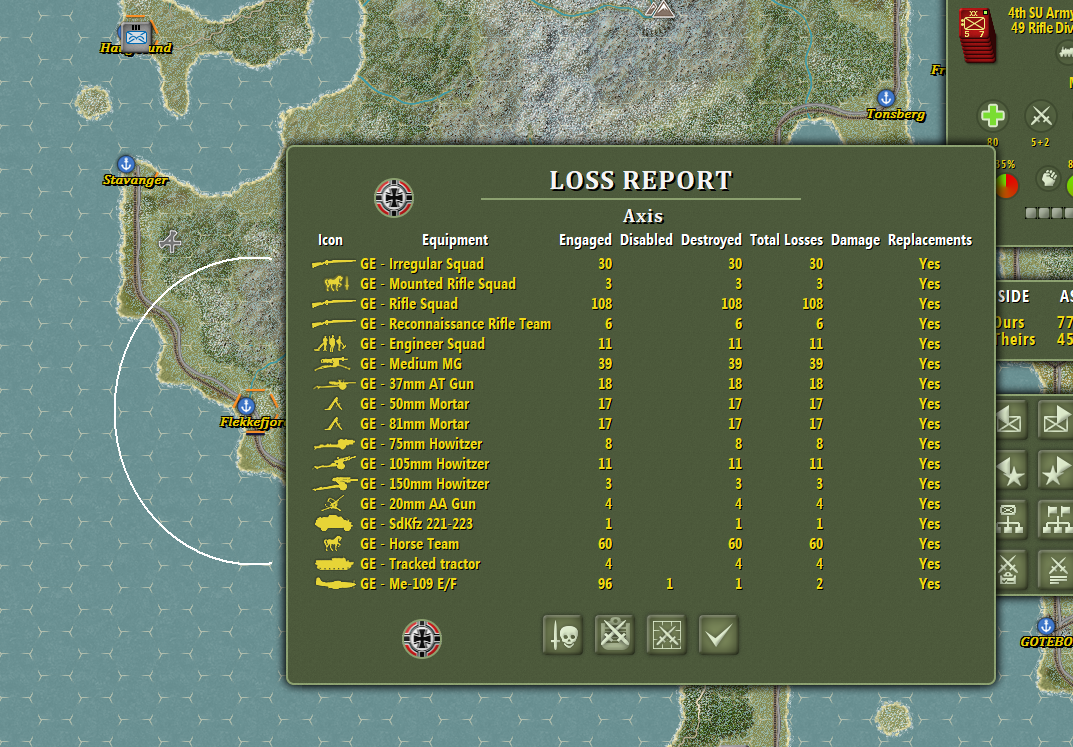The height and width of the screenshot is (747, 1073).
Task: Click the crossed swords combat strength icon
Action: point(1041,116)
